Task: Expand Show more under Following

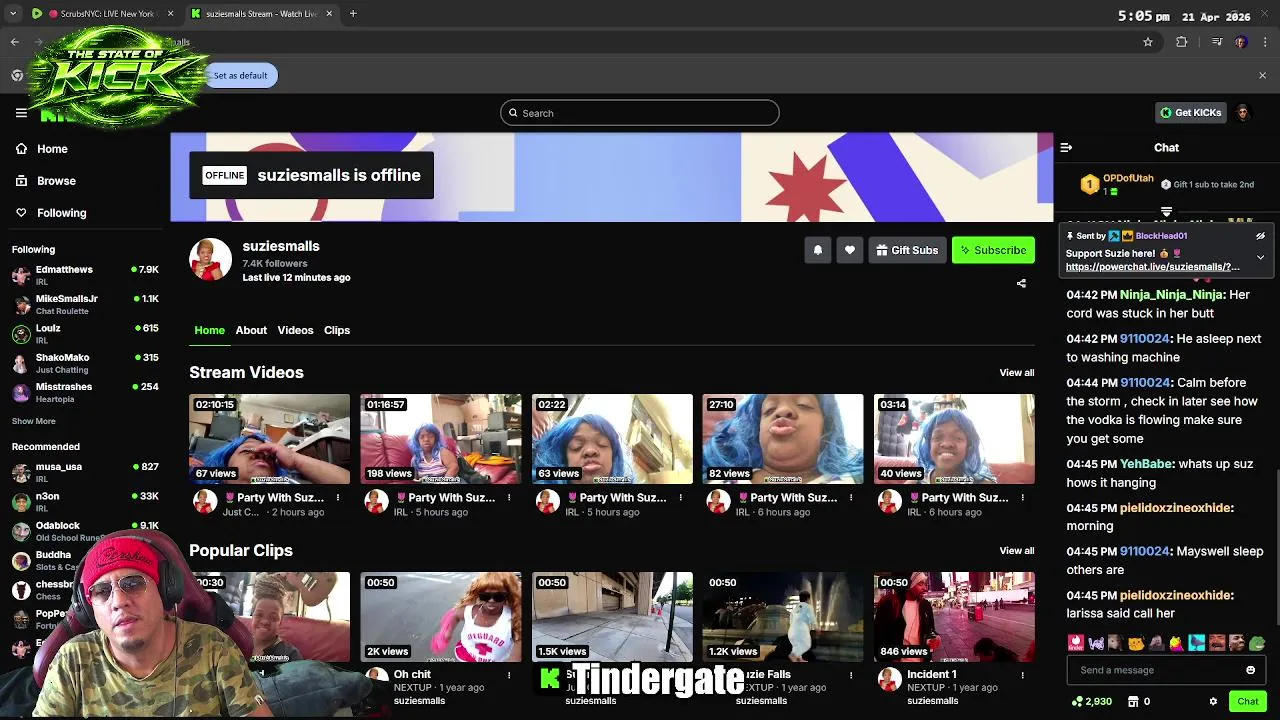Action: tap(33, 421)
